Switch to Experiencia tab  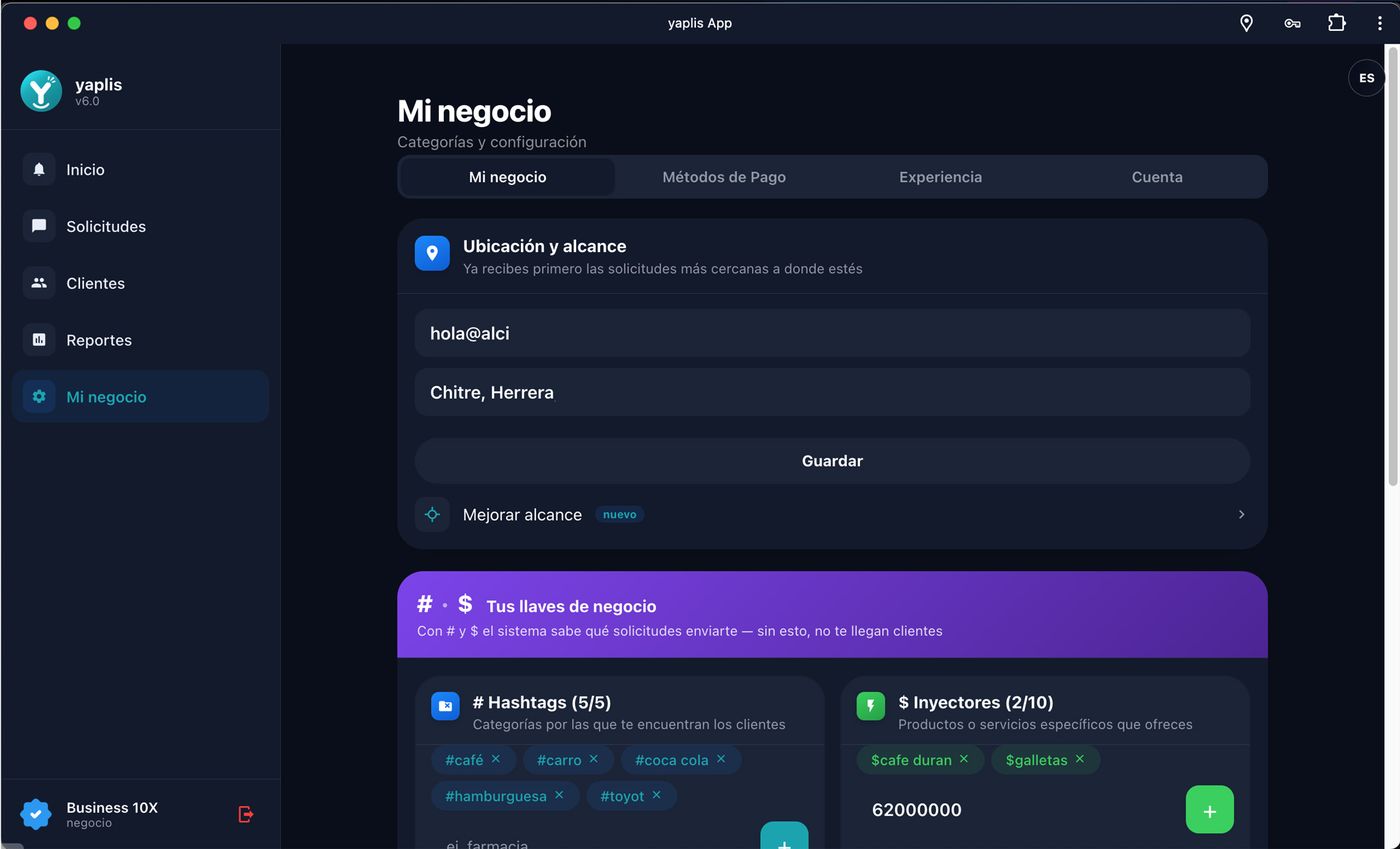(940, 177)
